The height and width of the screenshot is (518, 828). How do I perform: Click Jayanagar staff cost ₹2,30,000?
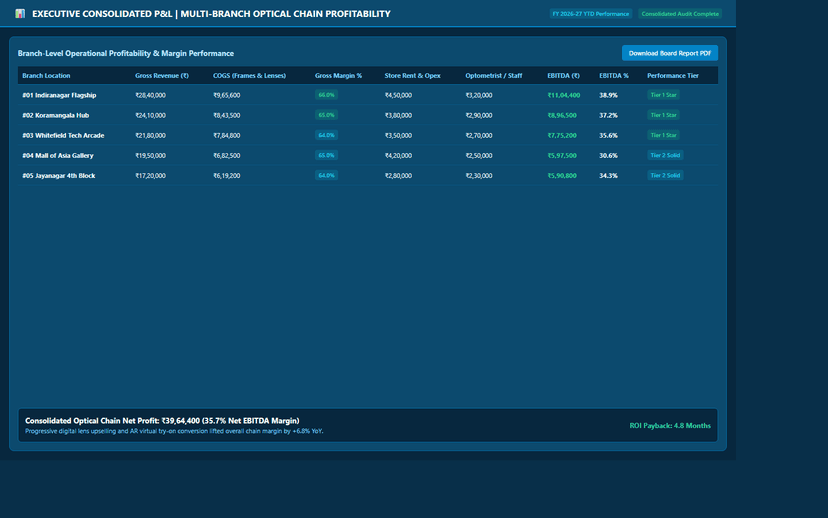[x=479, y=175]
